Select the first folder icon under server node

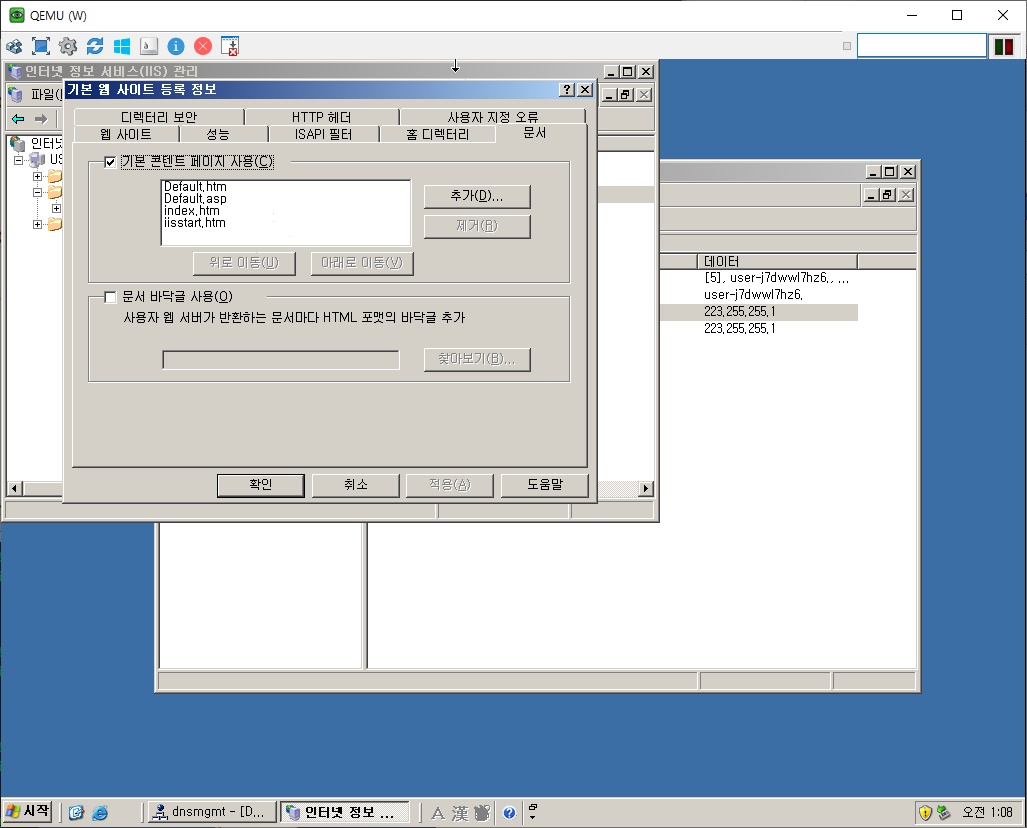click(x=54, y=176)
